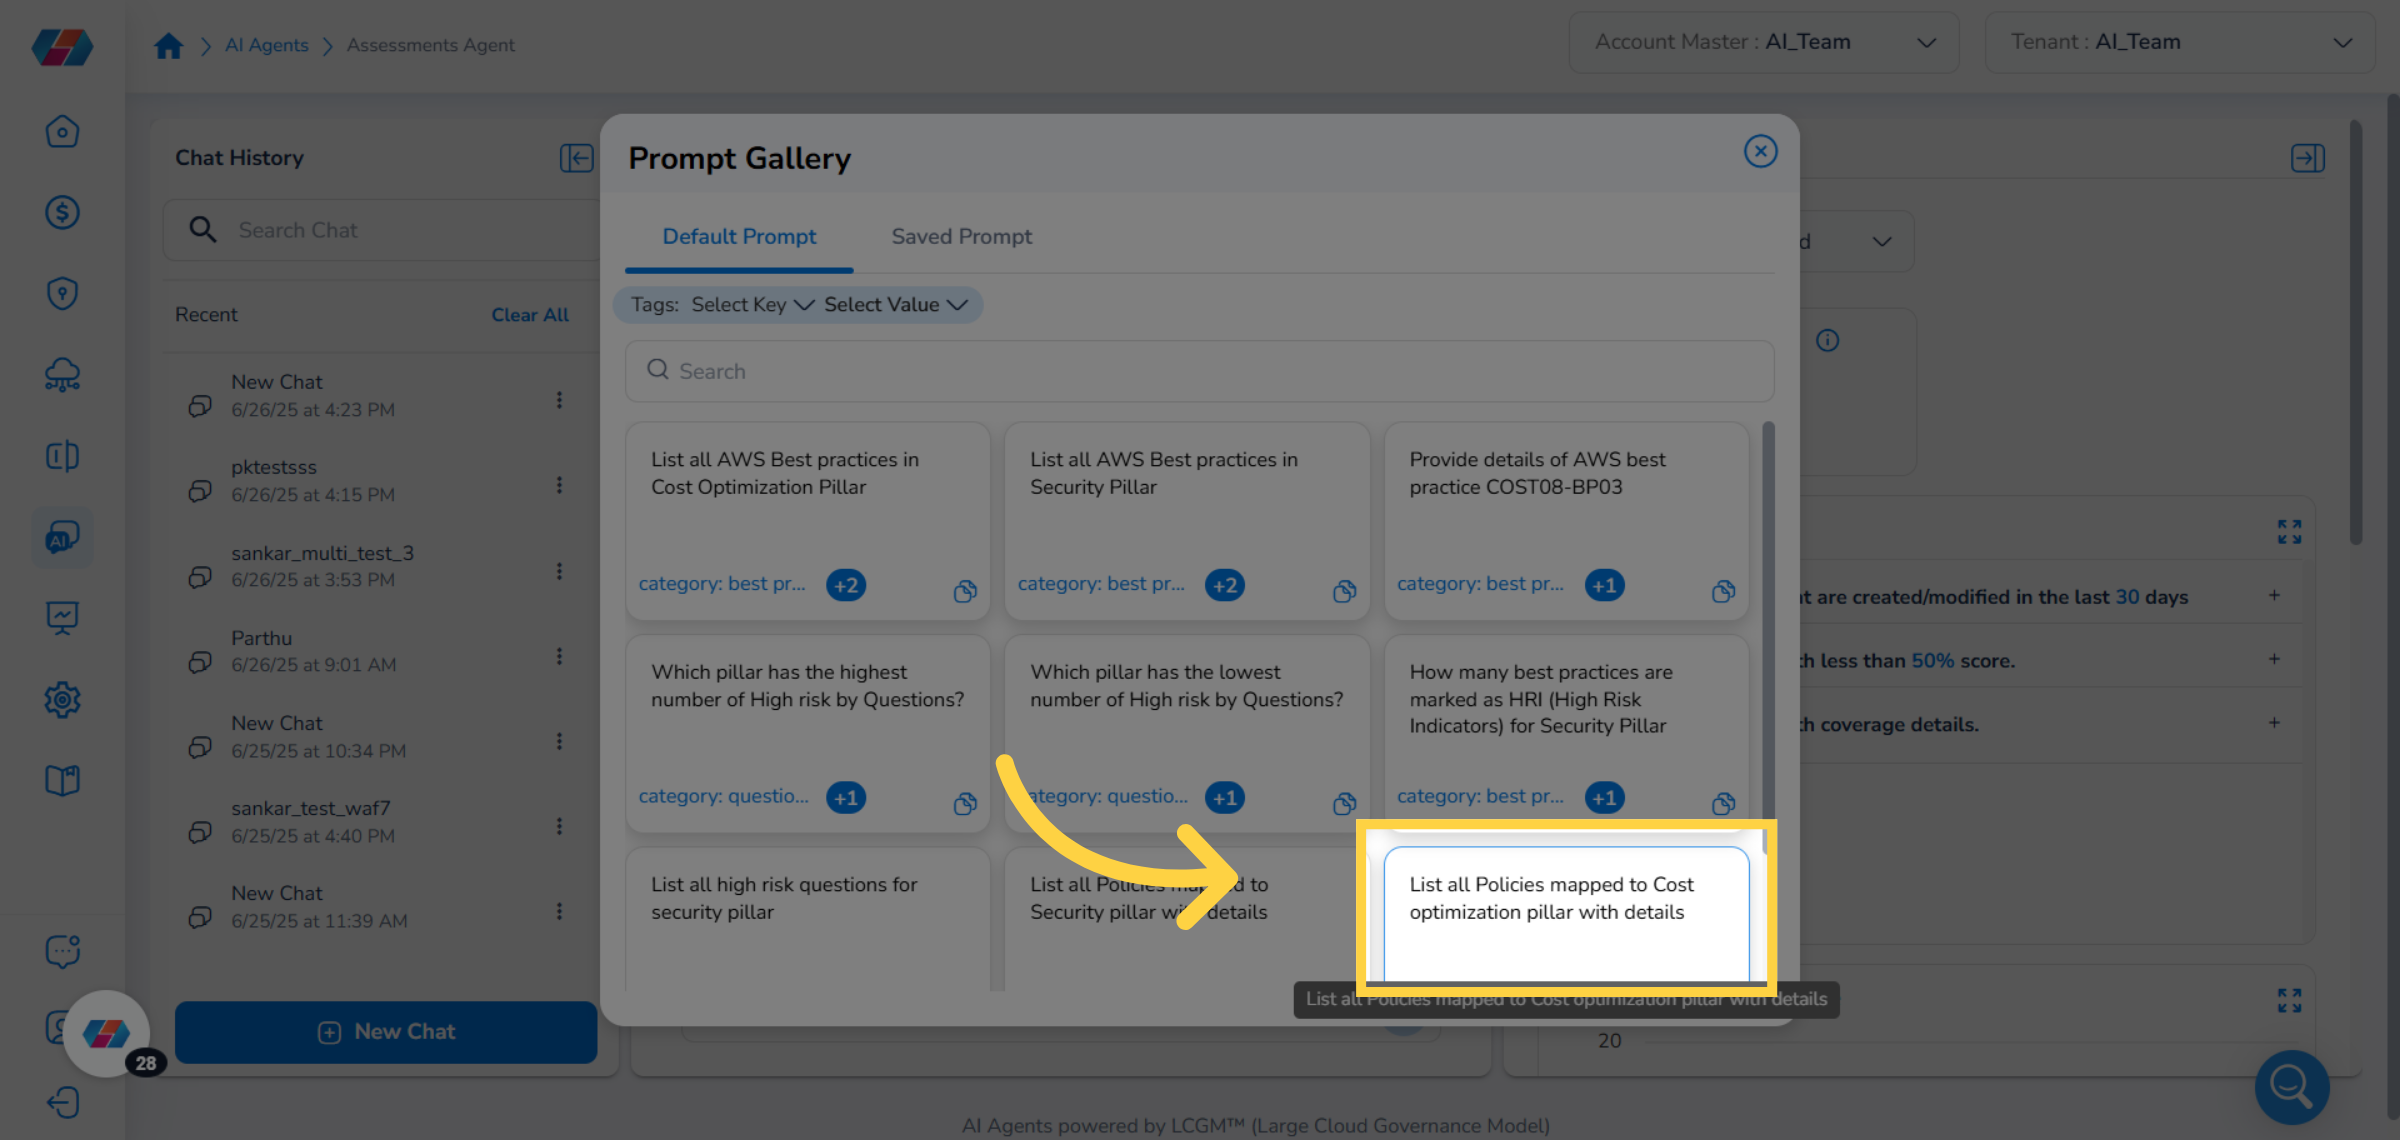The image size is (2400, 1140).
Task: Expand the Select Value tag dropdown
Action: coord(895,305)
